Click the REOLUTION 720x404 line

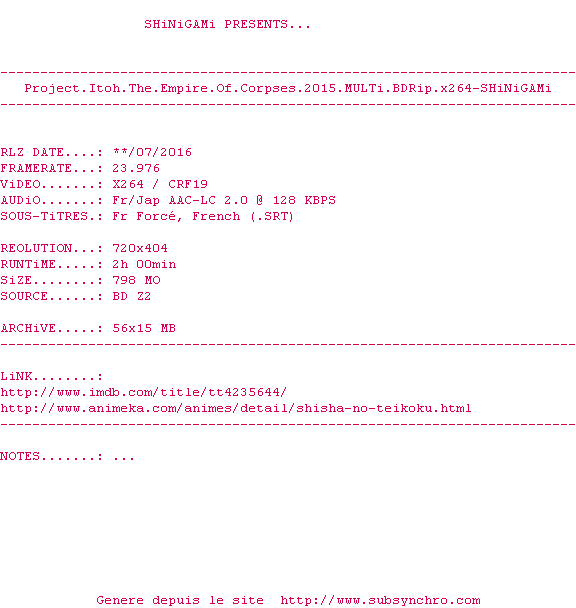84,248
